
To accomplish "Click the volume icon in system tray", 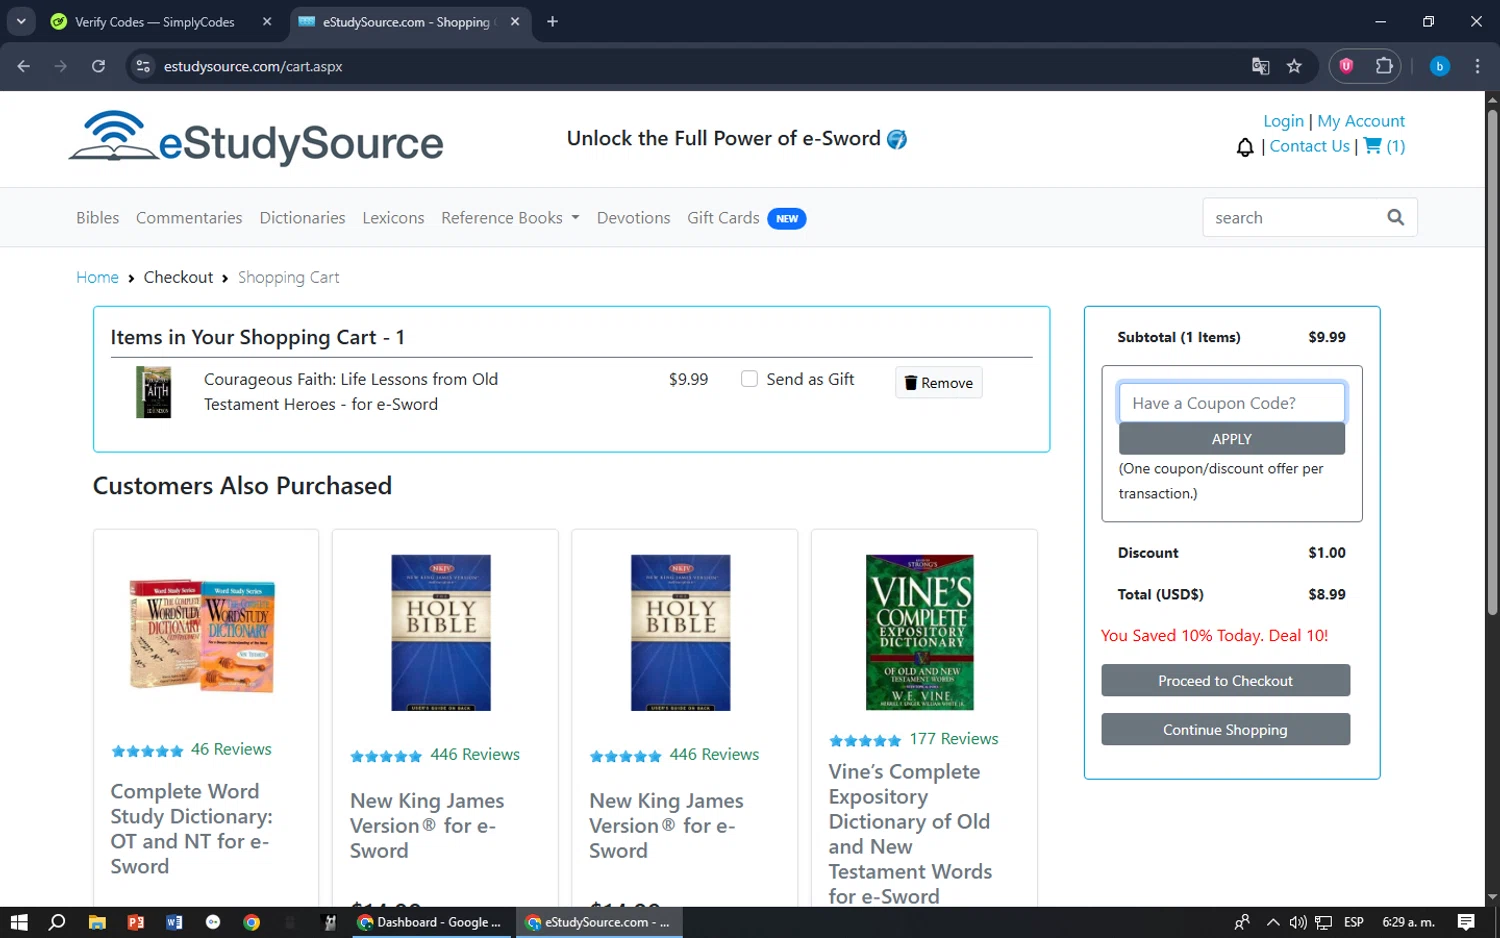I will pos(1298,922).
